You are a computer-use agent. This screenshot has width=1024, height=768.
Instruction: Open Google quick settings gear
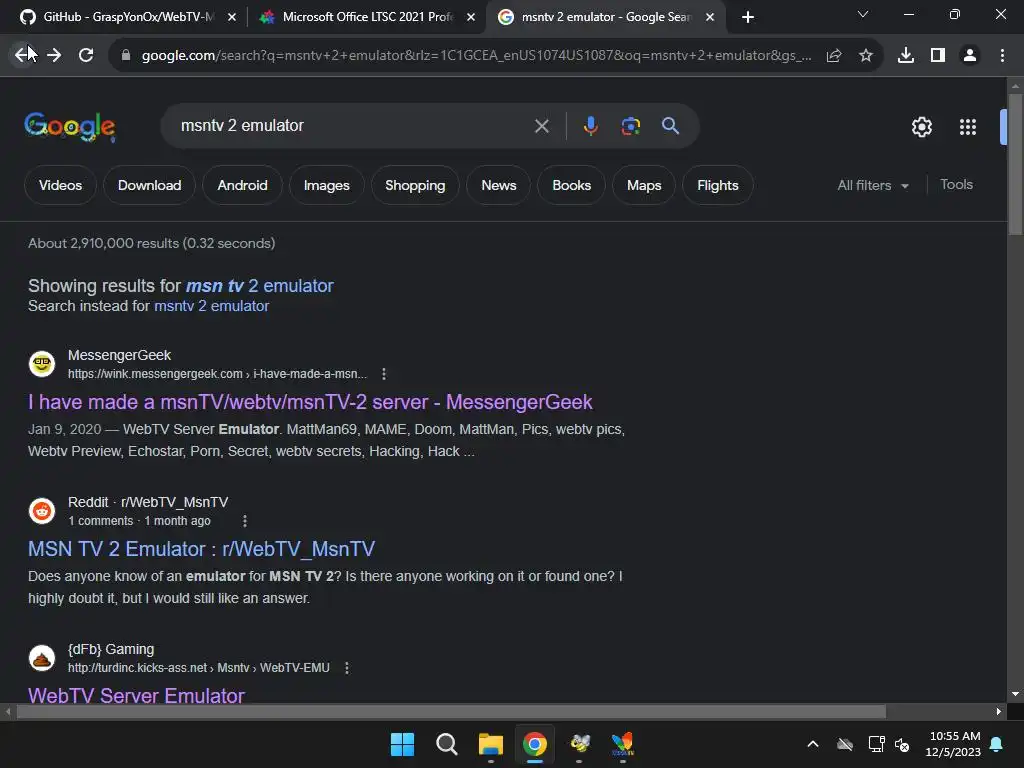[921, 127]
